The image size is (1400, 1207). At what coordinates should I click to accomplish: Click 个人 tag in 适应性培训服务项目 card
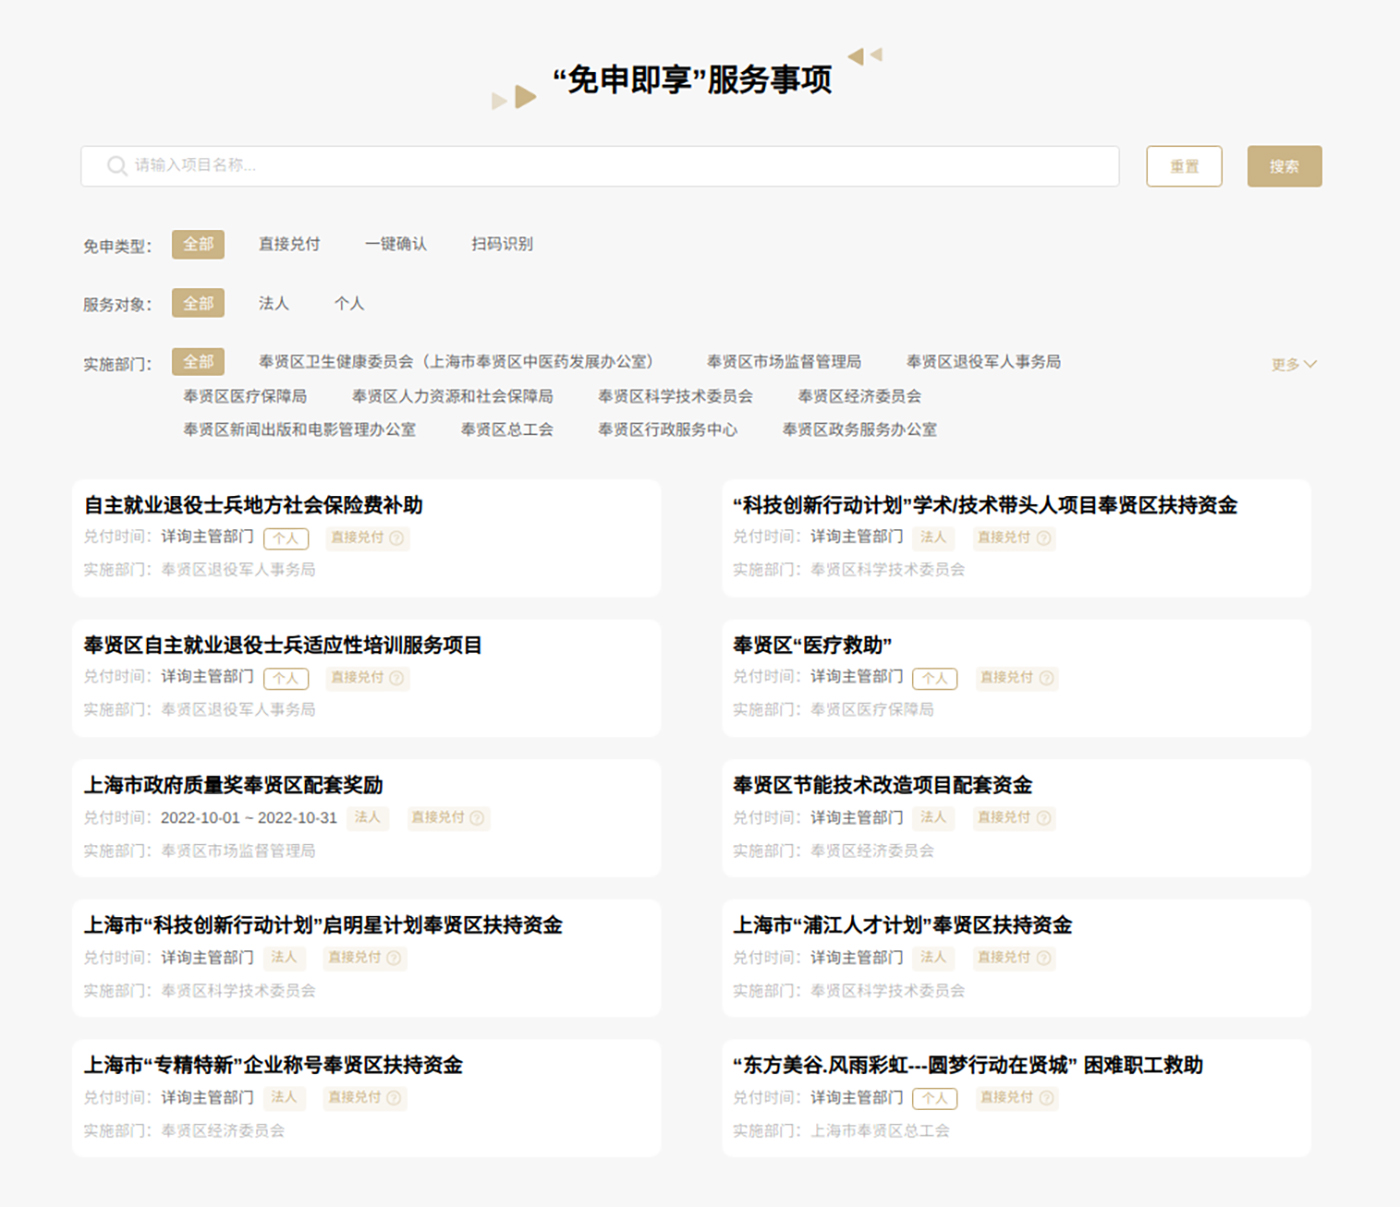click(286, 678)
